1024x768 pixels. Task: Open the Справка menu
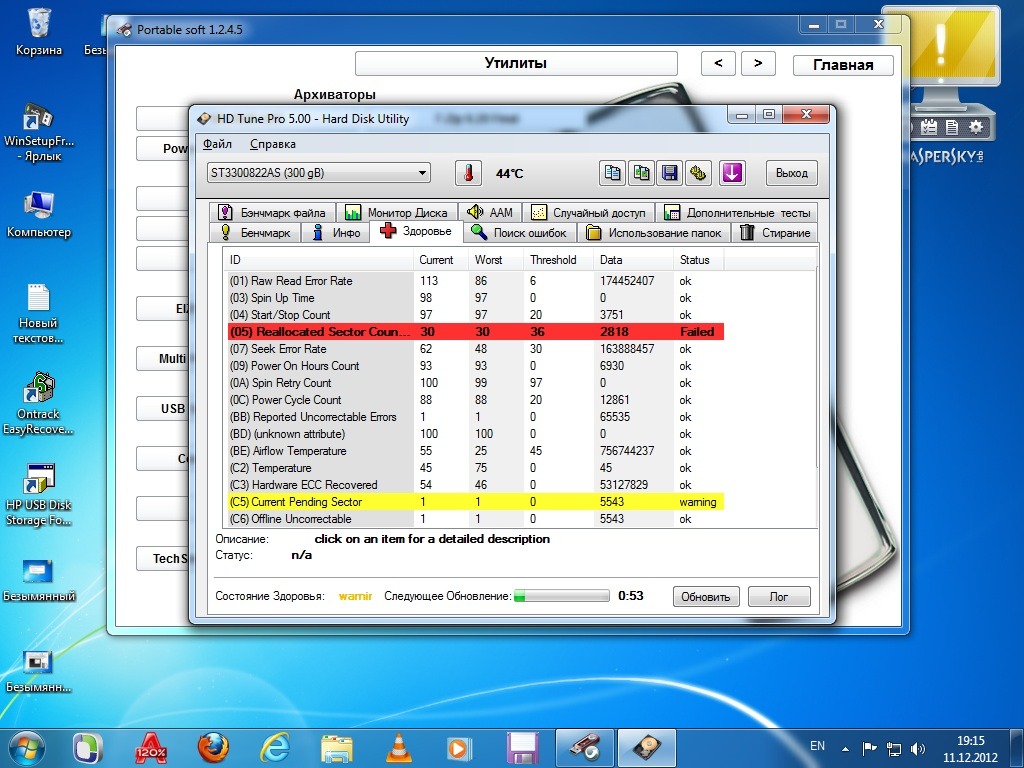272,144
